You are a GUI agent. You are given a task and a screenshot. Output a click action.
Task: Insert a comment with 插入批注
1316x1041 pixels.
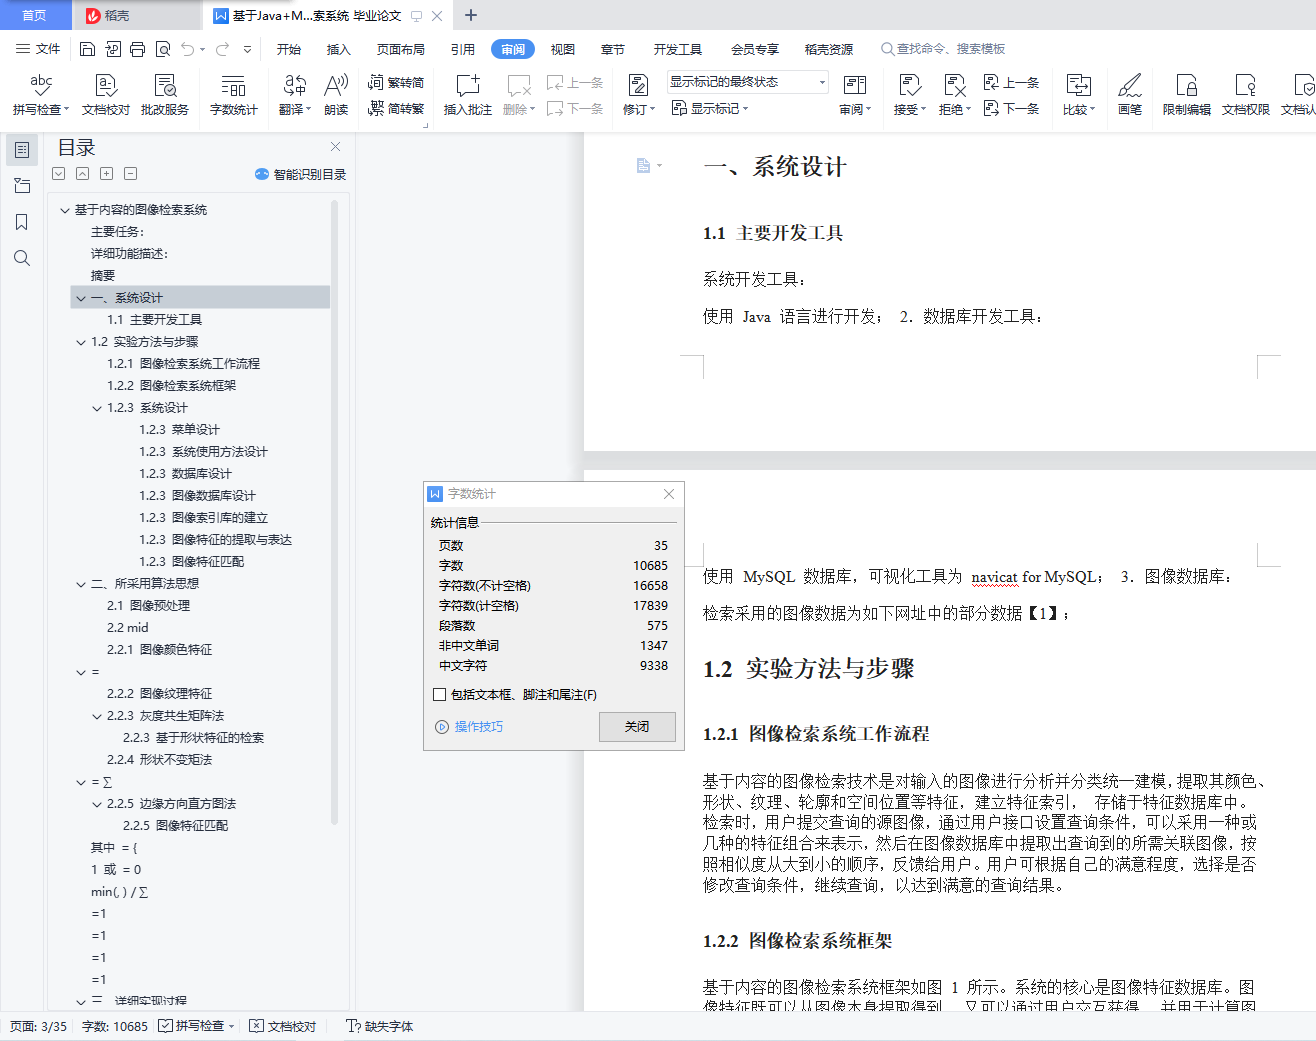[x=468, y=95]
